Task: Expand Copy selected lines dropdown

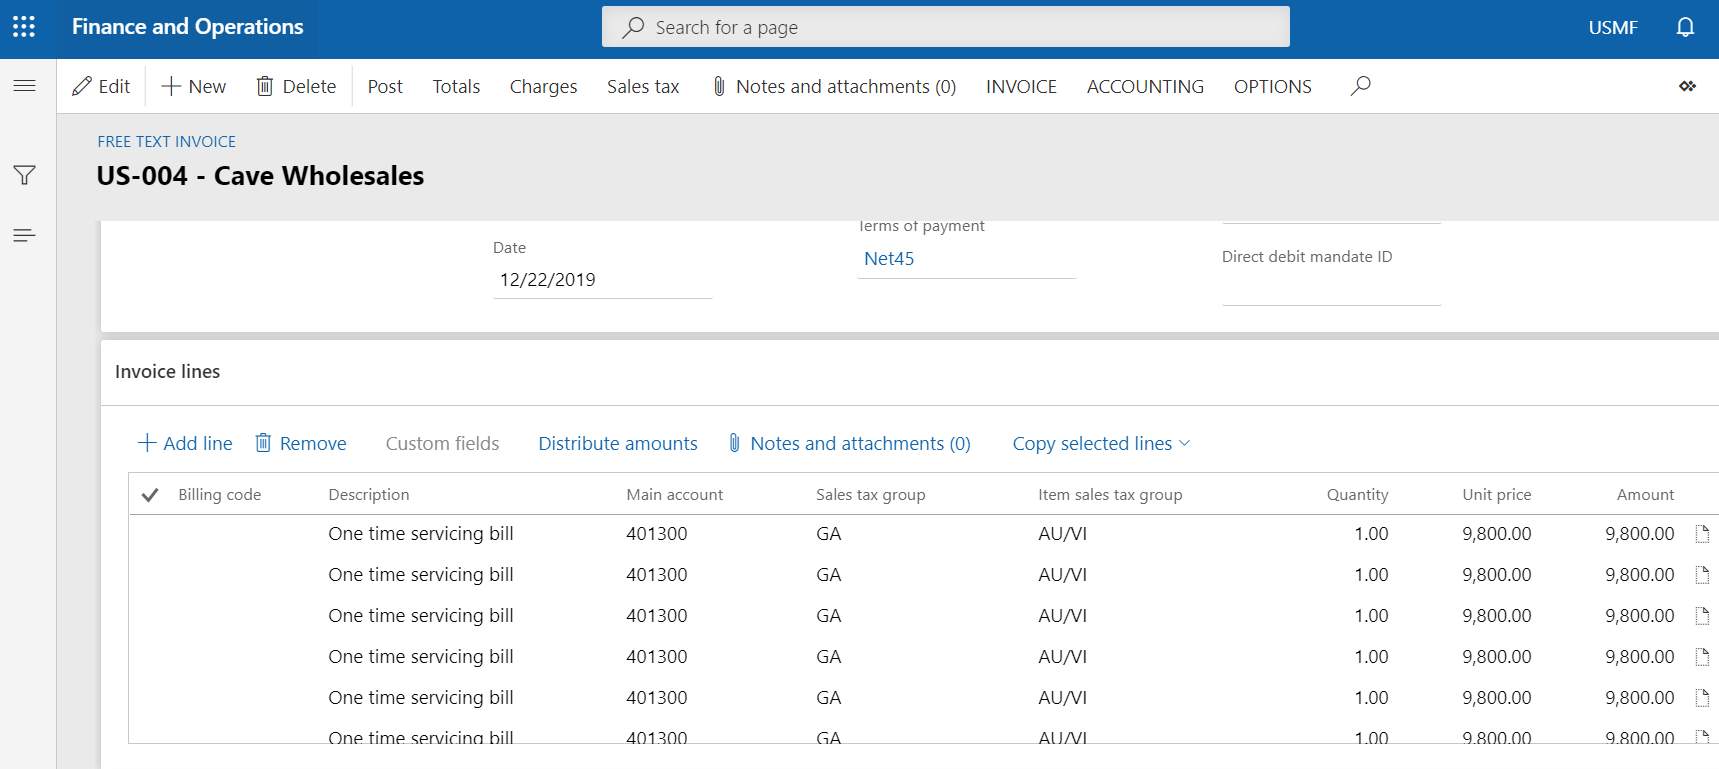Action: (x=1101, y=444)
